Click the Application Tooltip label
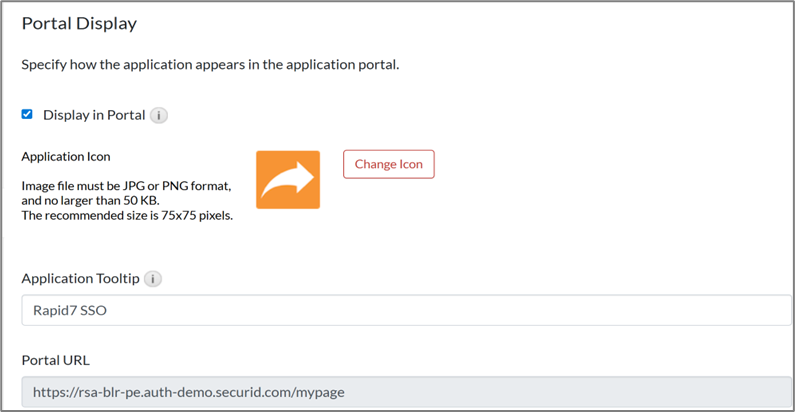 point(80,279)
